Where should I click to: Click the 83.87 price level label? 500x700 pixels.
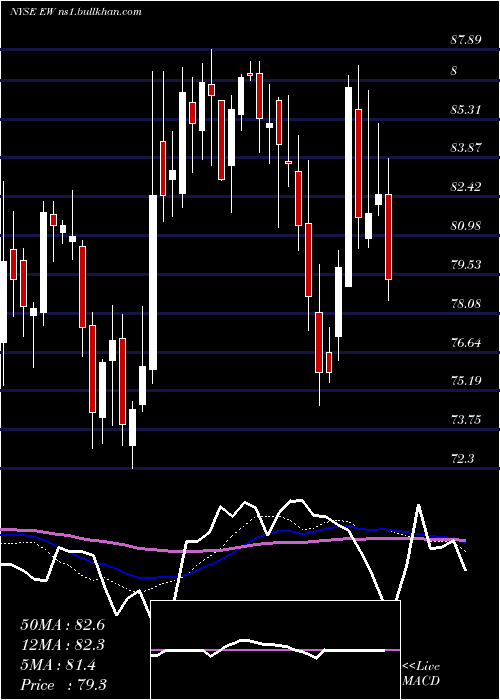tap(466, 148)
